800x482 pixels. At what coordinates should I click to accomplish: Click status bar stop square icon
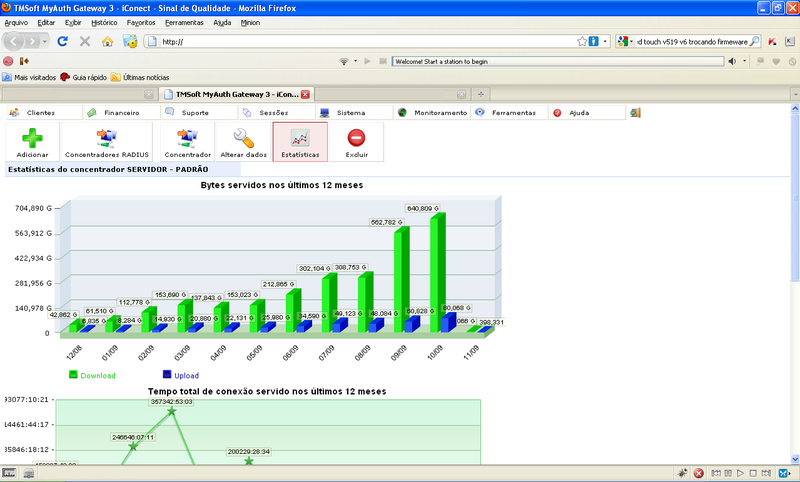coord(753,473)
